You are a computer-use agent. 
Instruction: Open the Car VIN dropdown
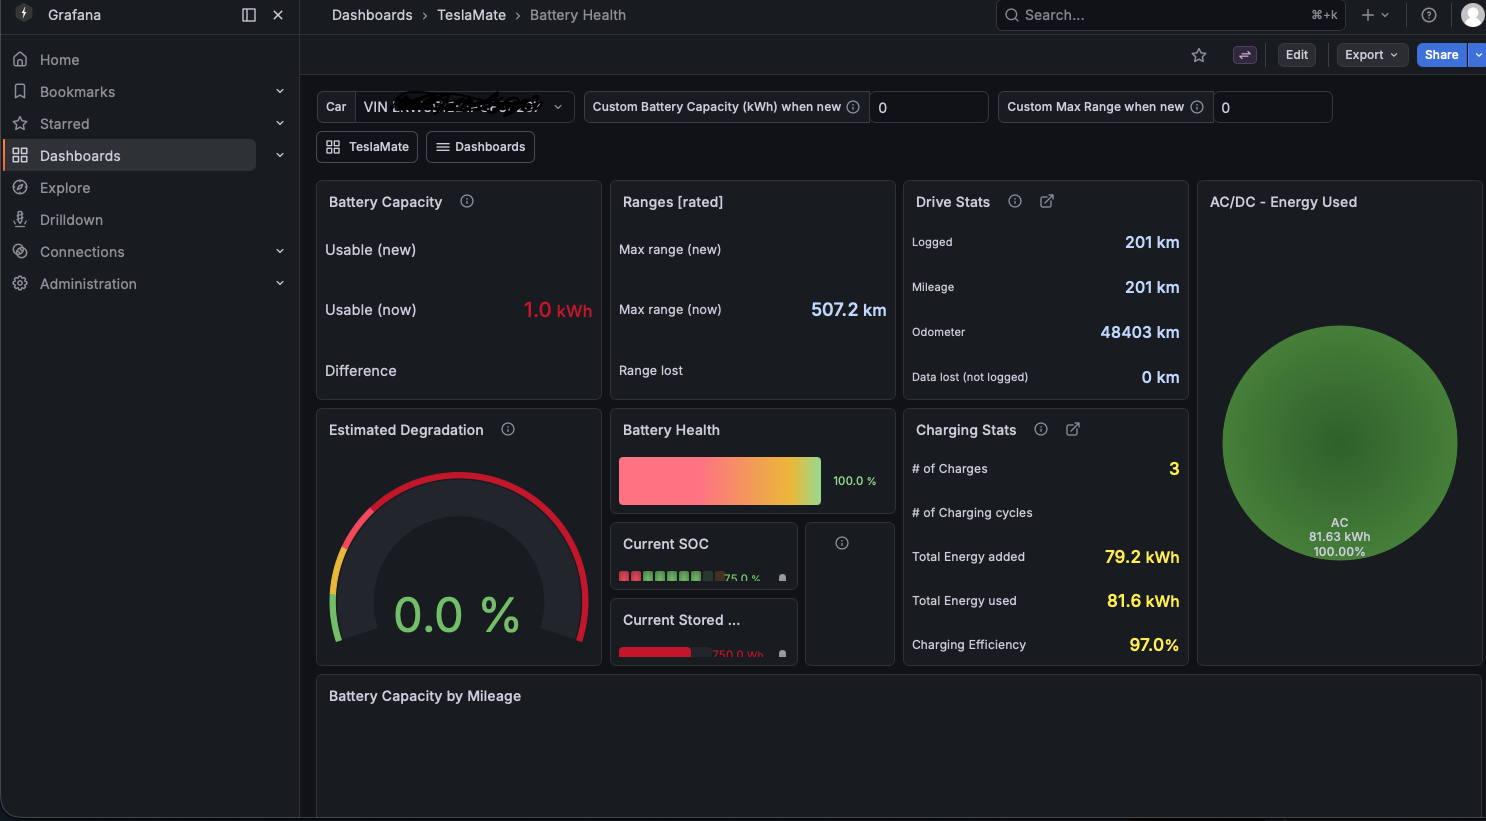pyautogui.click(x=464, y=107)
